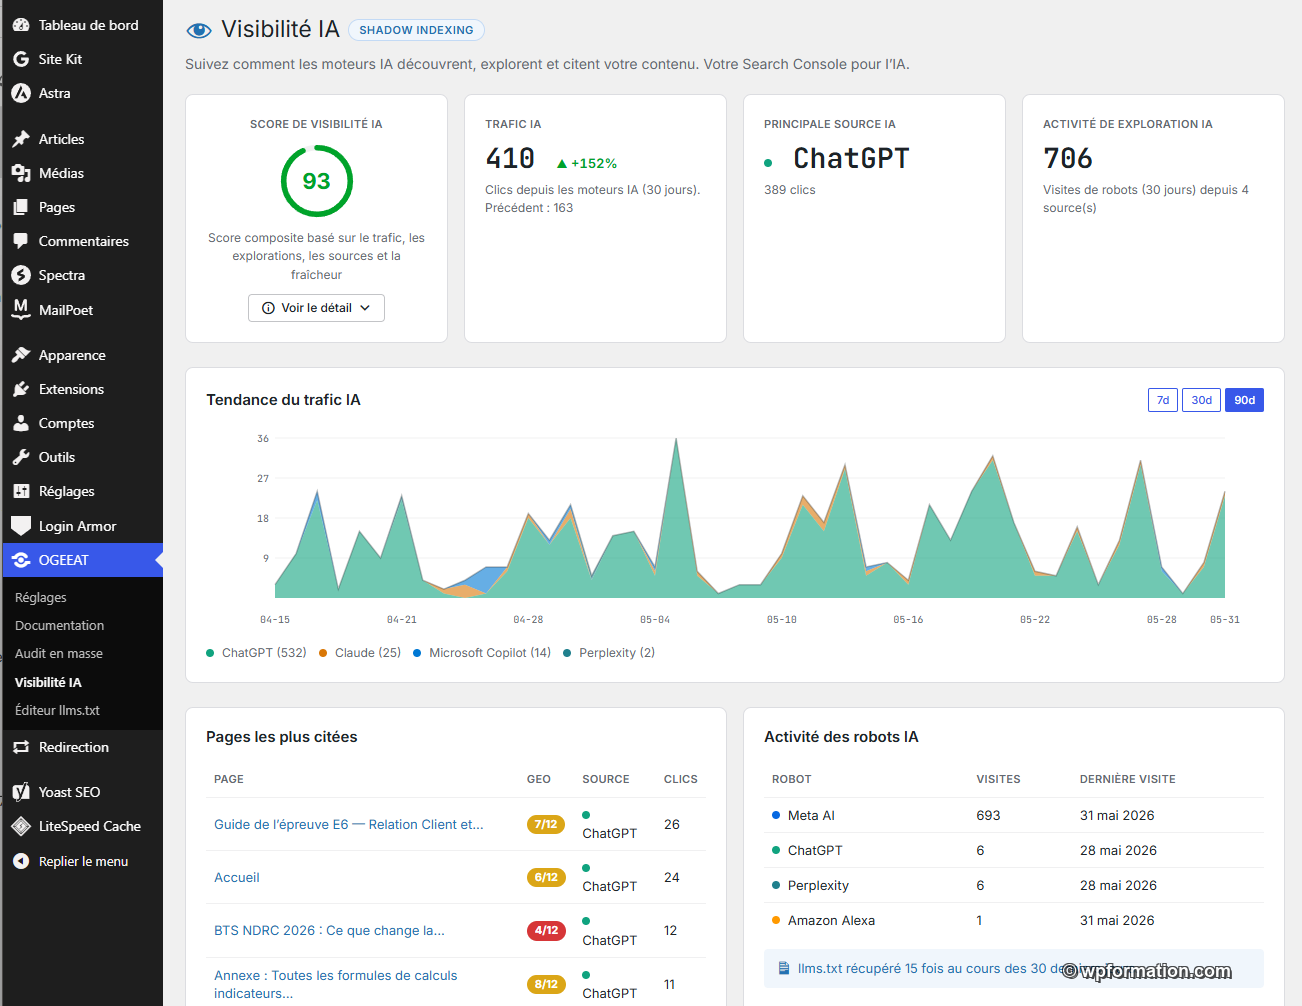The image size is (1302, 1006).
Task: Click the Astra theme icon
Action: pyautogui.click(x=21, y=93)
